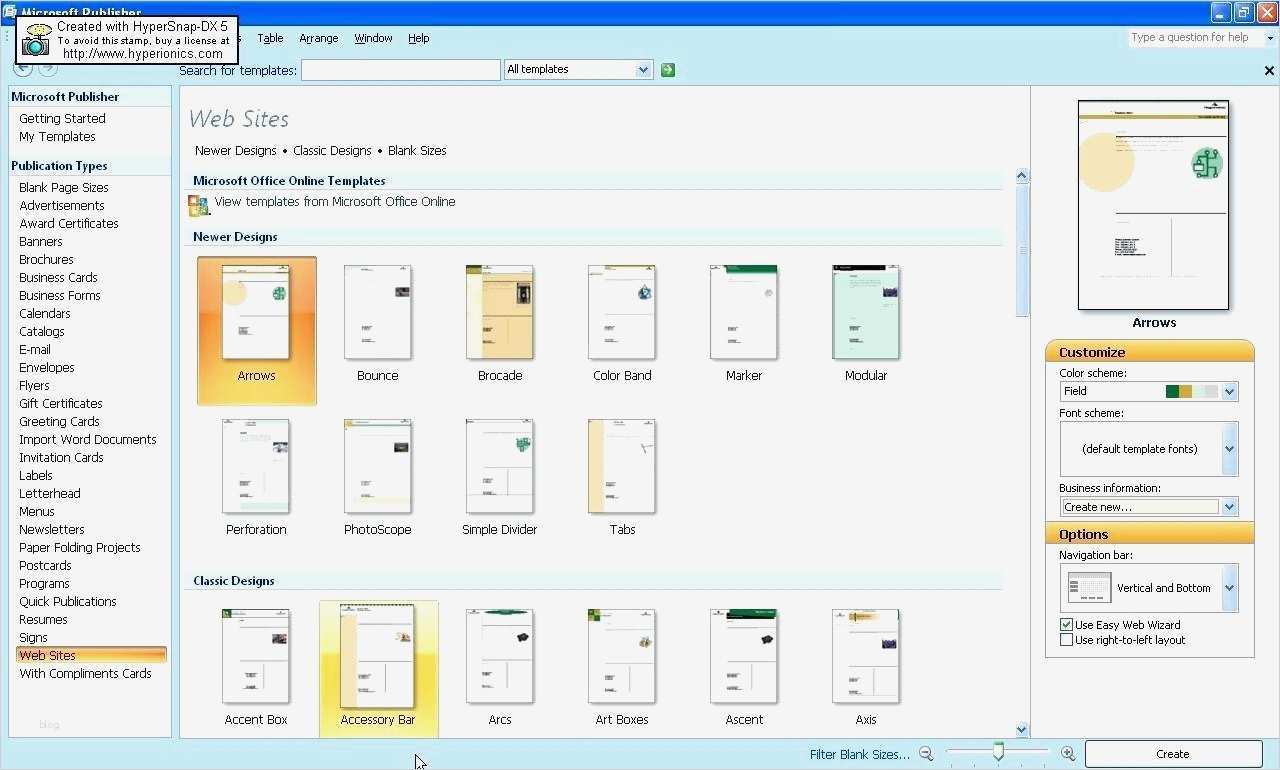Open My Templates in the sidebar

click(57, 137)
